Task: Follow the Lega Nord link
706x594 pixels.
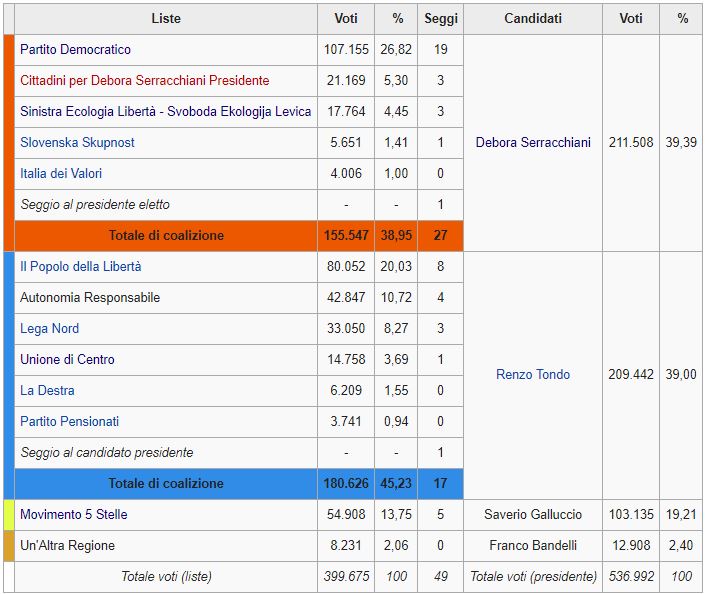Action: tap(50, 328)
